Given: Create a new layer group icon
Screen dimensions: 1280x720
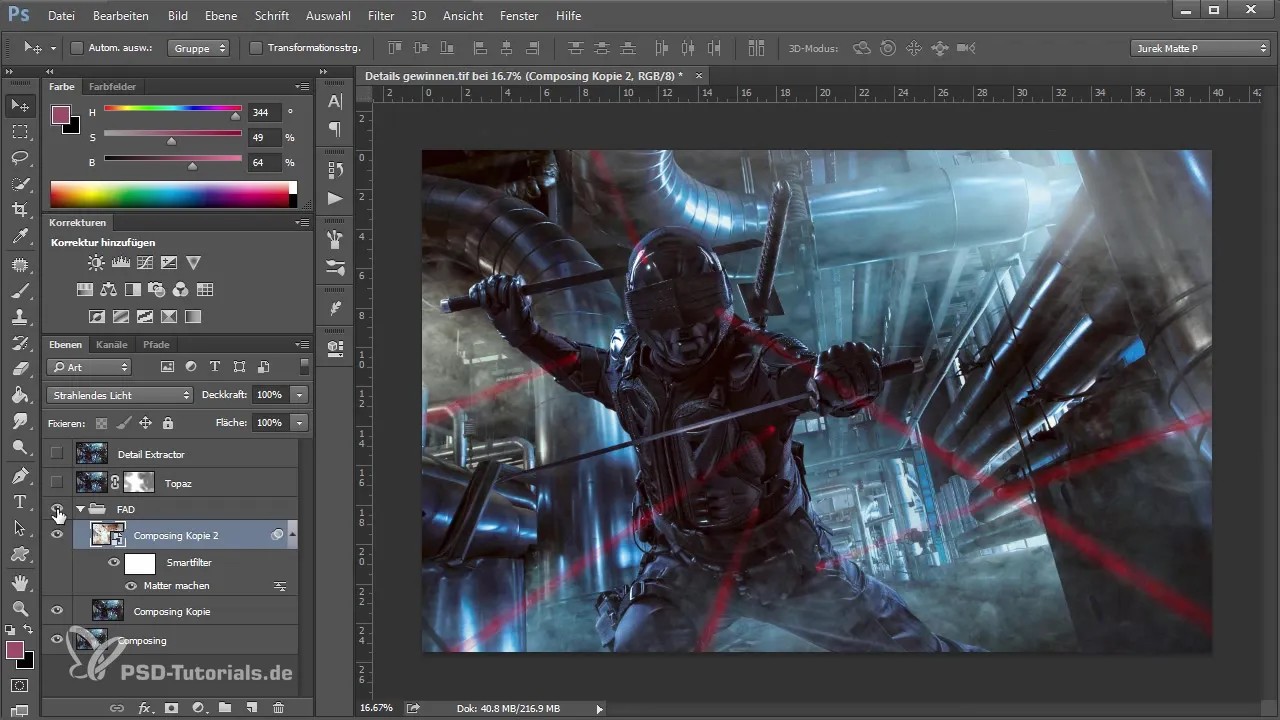Looking at the screenshot, I should coord(225,708).
